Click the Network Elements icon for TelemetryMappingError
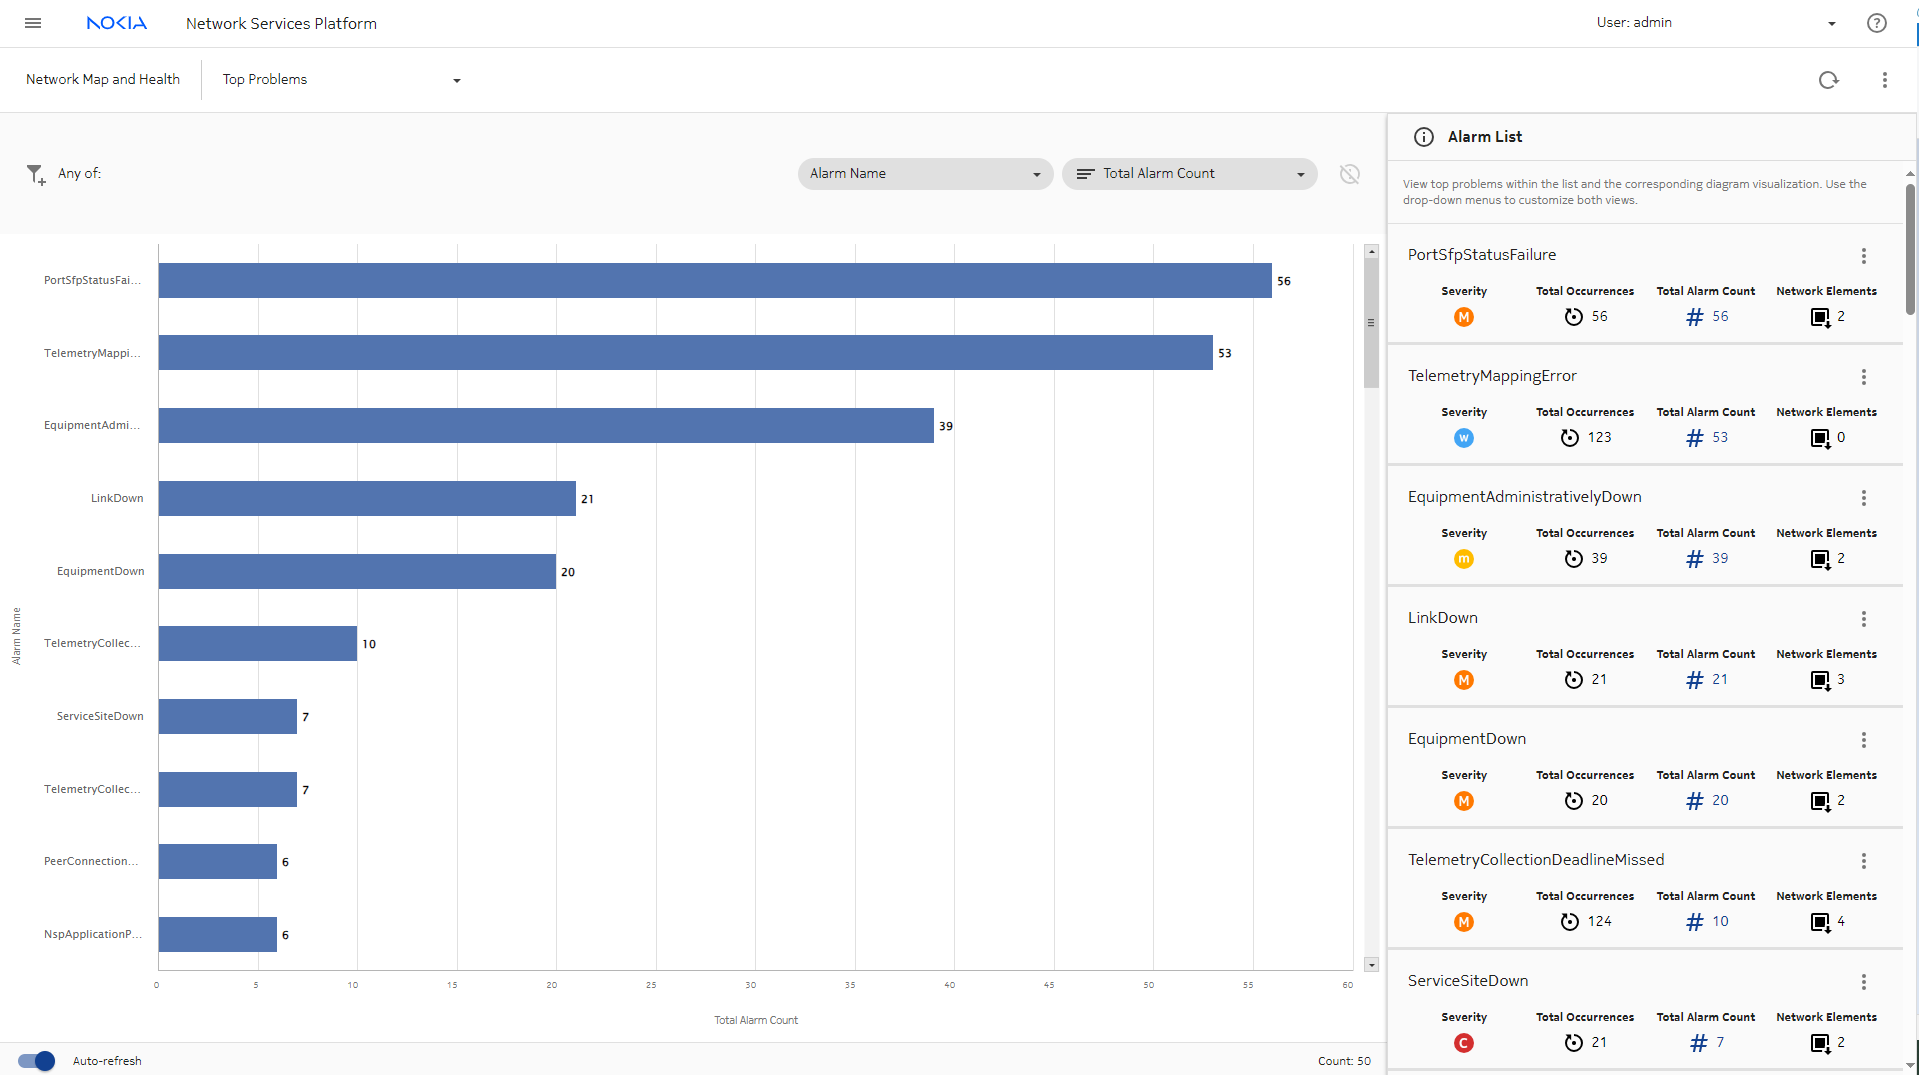This screenshot has height=1075, width=1919. tap(1820, 438)
